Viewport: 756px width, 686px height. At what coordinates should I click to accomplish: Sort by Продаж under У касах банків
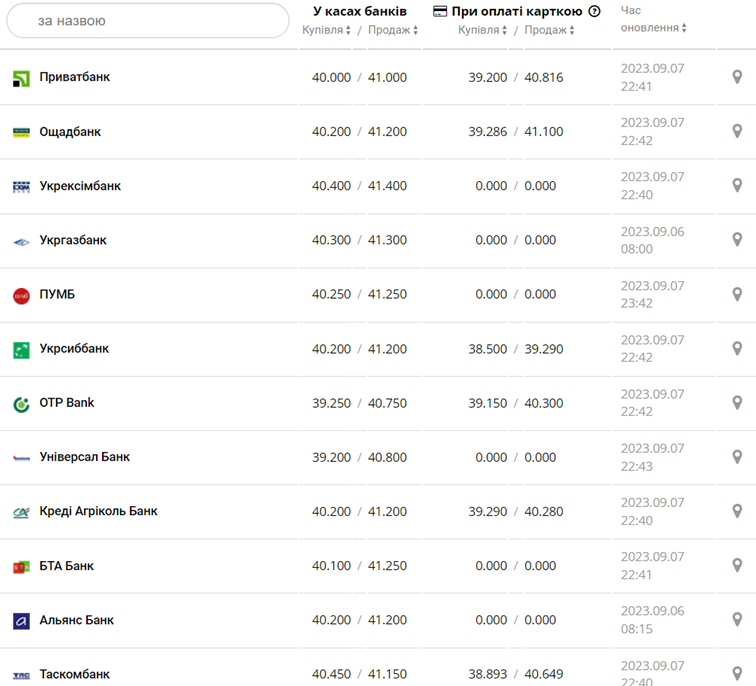pyautogui.click(x=392, y=30)
